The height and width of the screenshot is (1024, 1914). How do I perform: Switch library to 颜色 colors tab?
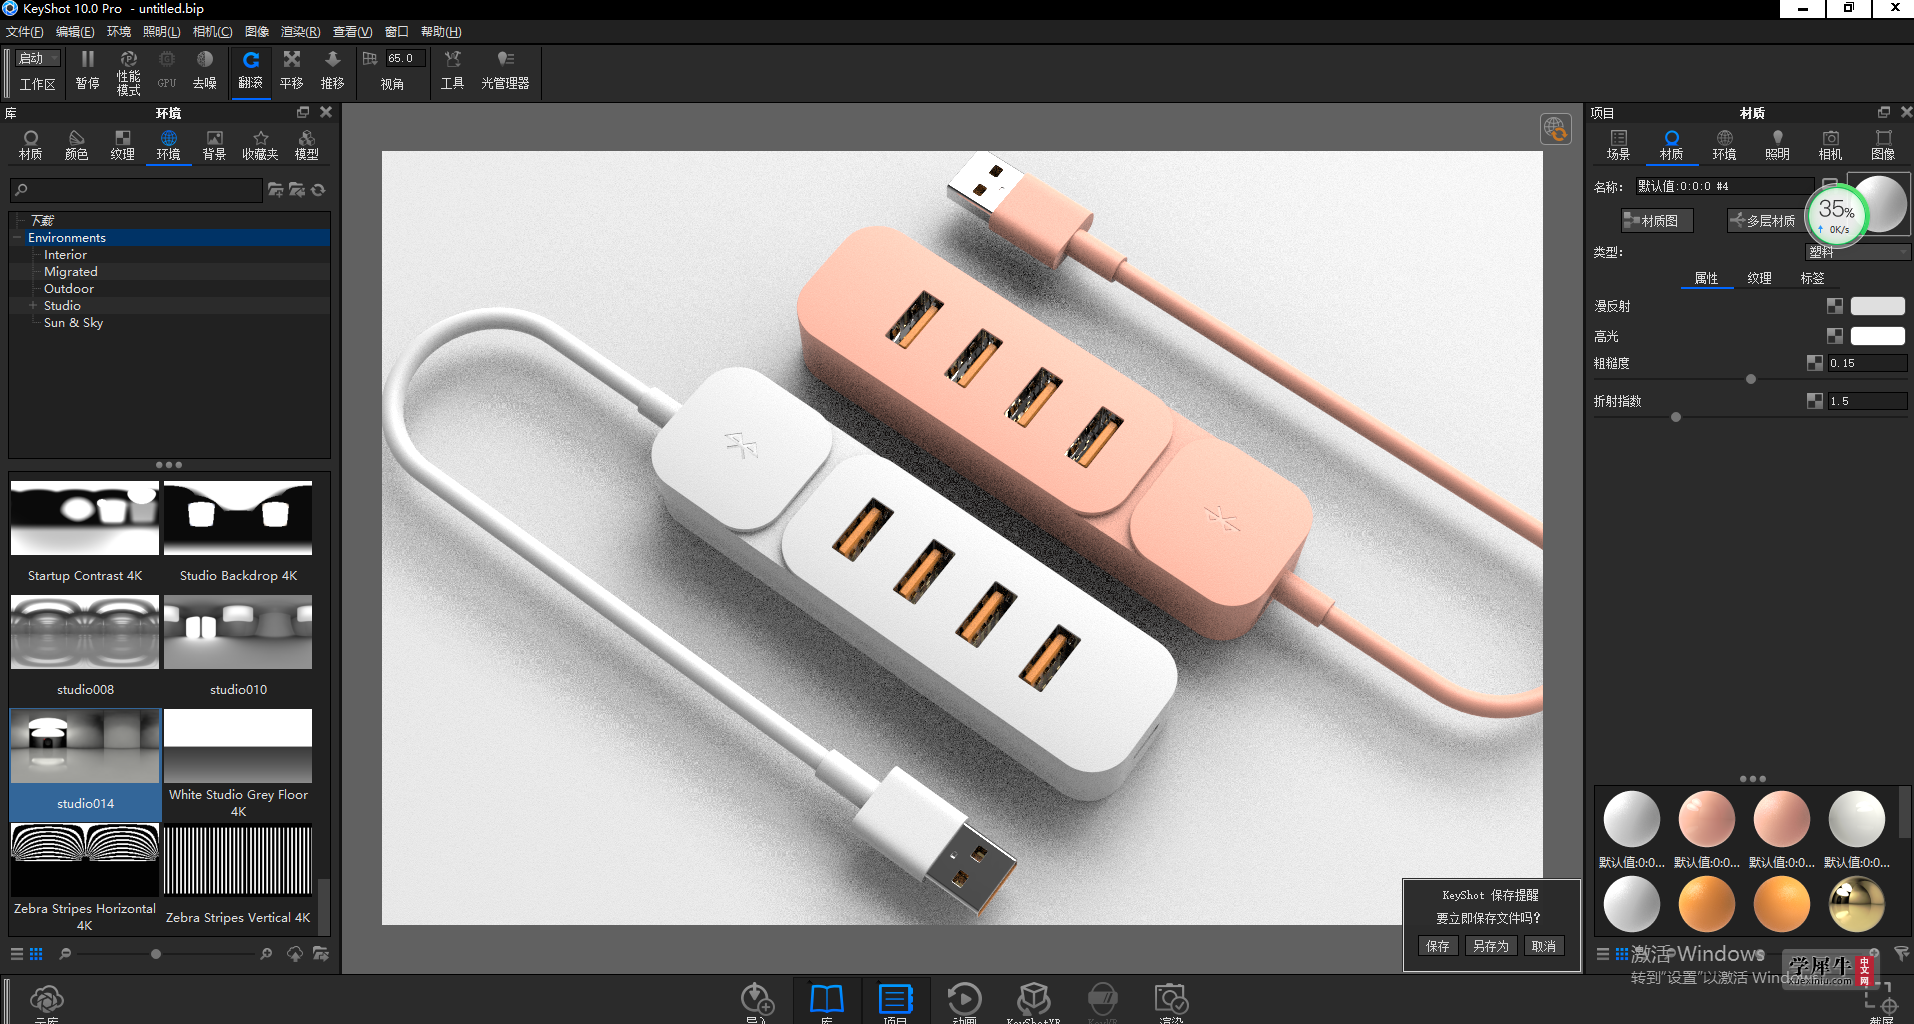(x=77, y=145)
